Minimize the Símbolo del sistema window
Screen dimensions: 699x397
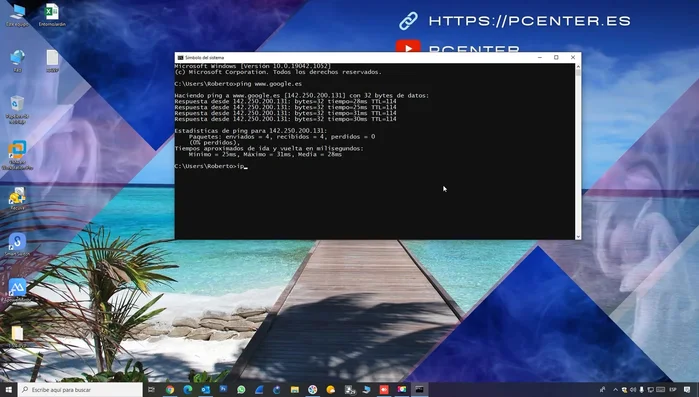(539, 57)
